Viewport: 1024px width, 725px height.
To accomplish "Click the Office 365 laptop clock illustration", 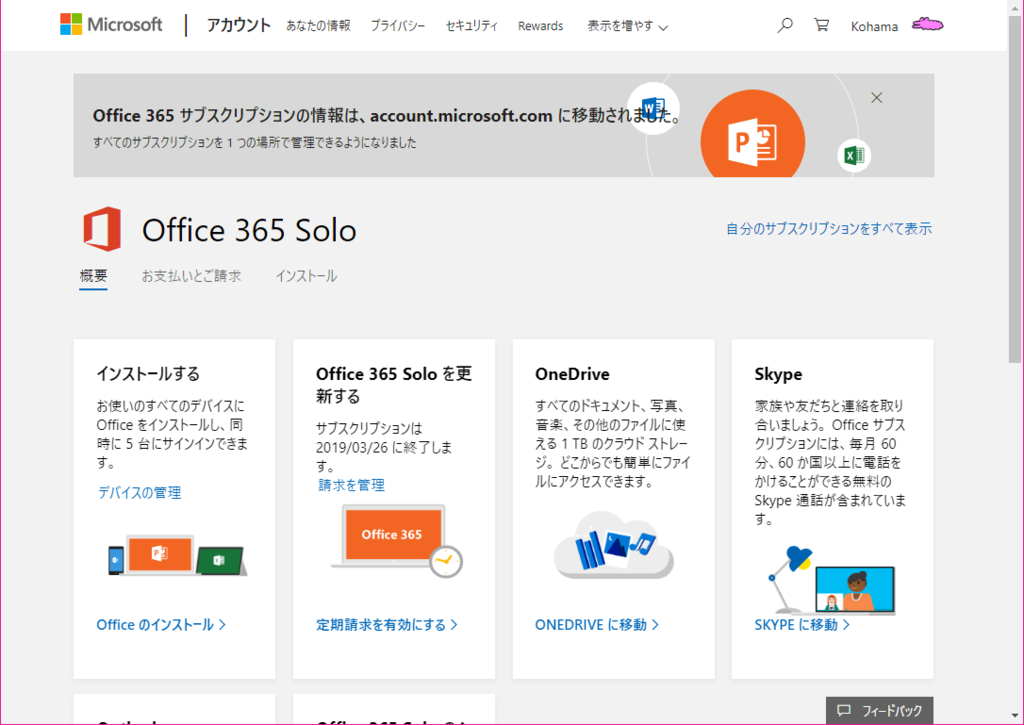I will [x=397, y=541].
